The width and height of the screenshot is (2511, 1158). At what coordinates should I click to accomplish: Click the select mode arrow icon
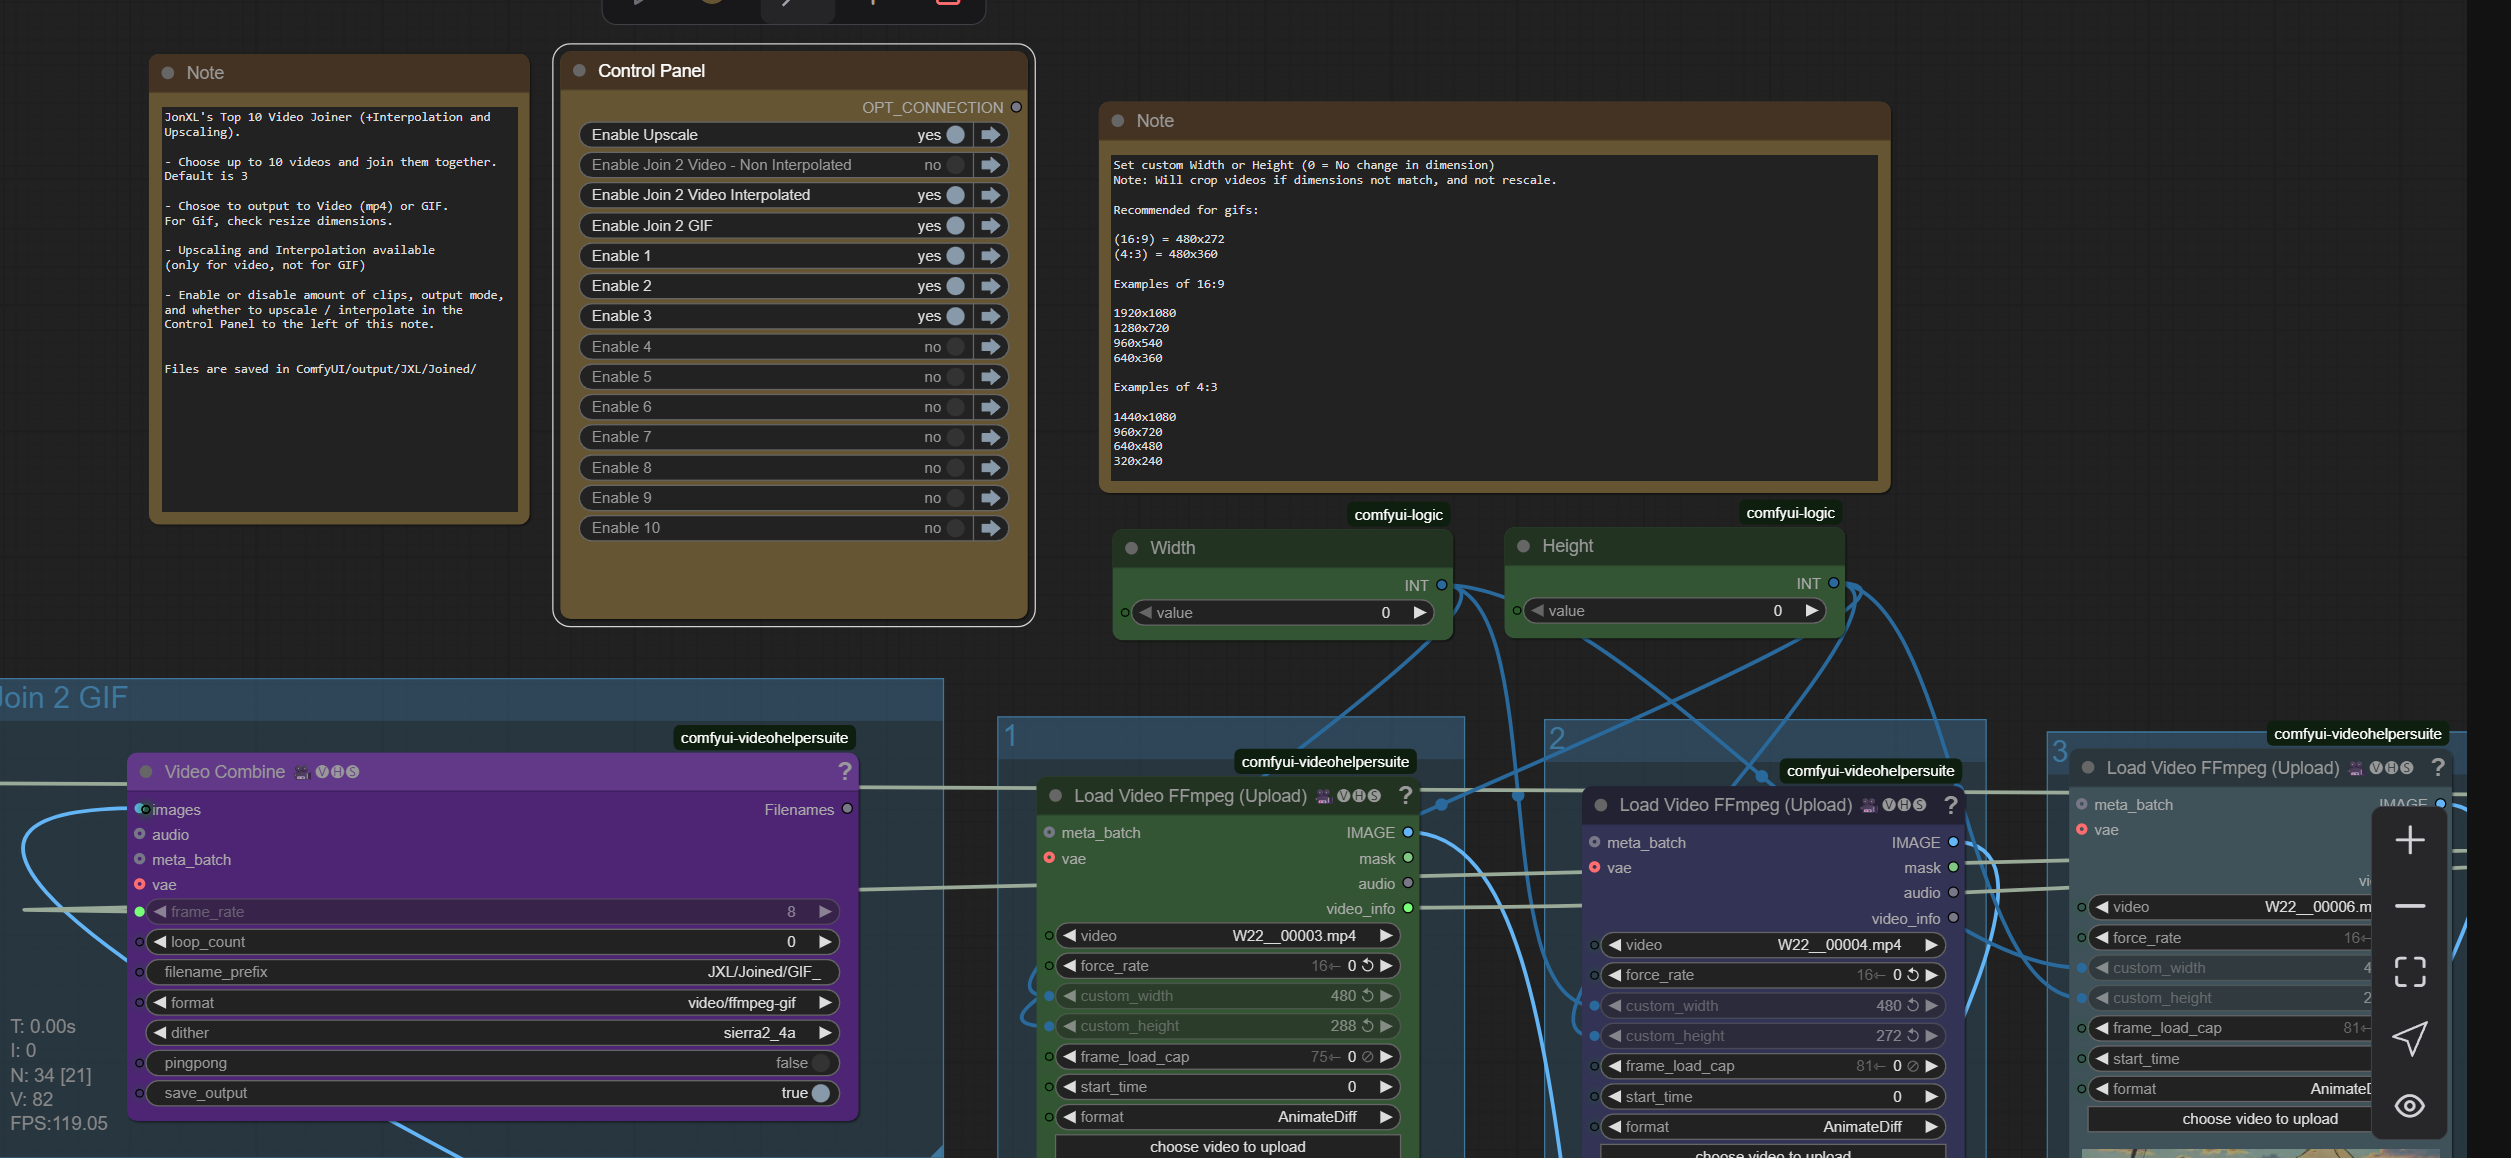(2409, 1039)
